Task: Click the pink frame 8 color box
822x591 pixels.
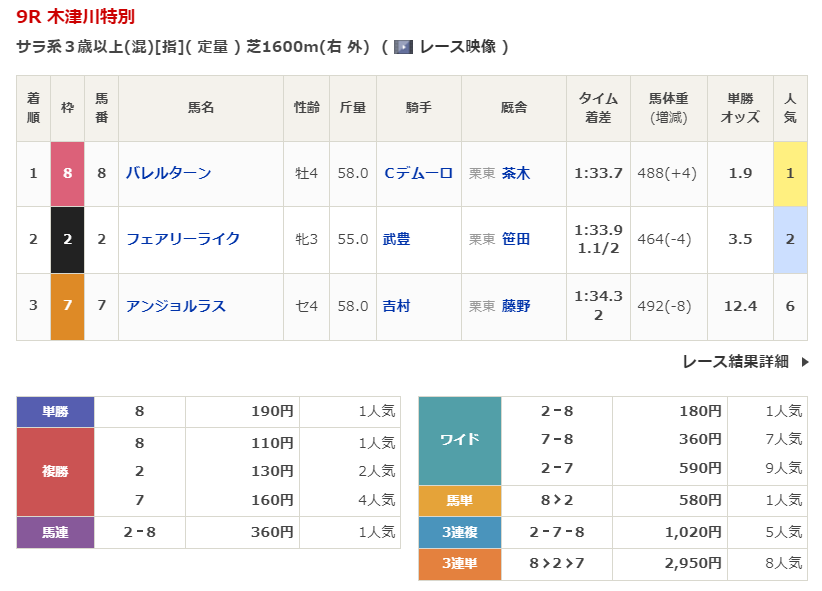Action: [x=68, y=173]
